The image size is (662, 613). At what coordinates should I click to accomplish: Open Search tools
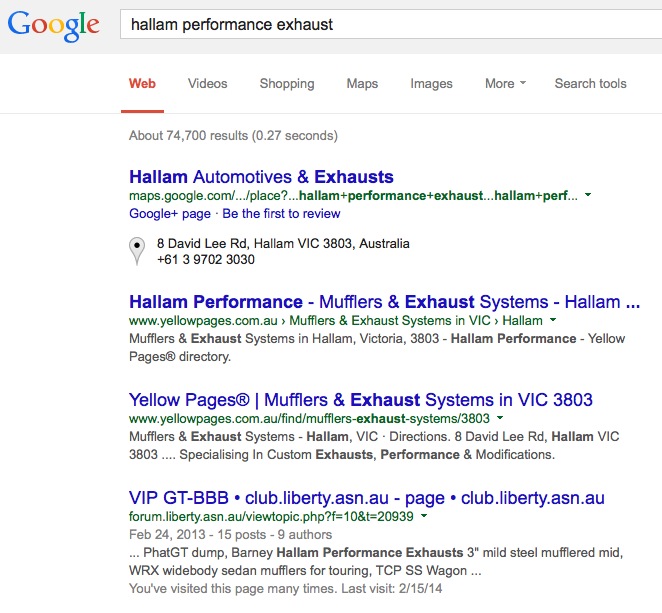pos(590,84)
